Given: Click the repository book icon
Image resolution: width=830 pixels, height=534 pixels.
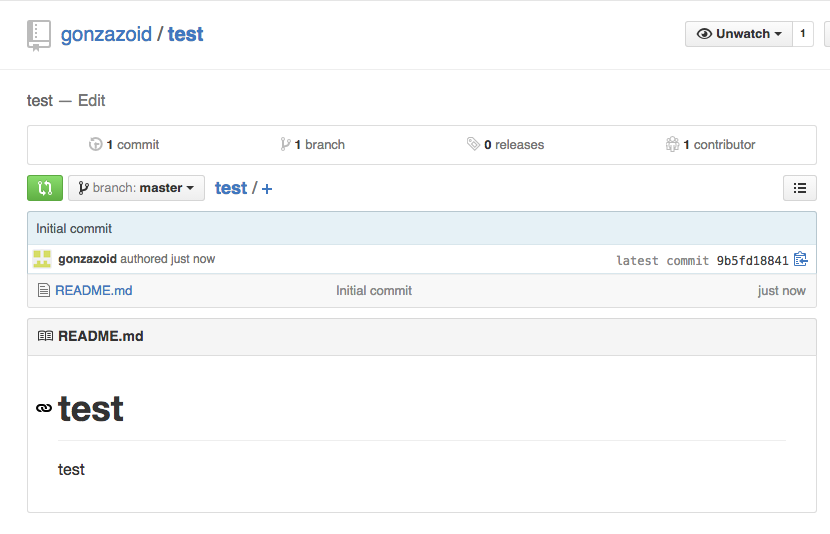Looking at the screenshot, I should click(39, 35).
